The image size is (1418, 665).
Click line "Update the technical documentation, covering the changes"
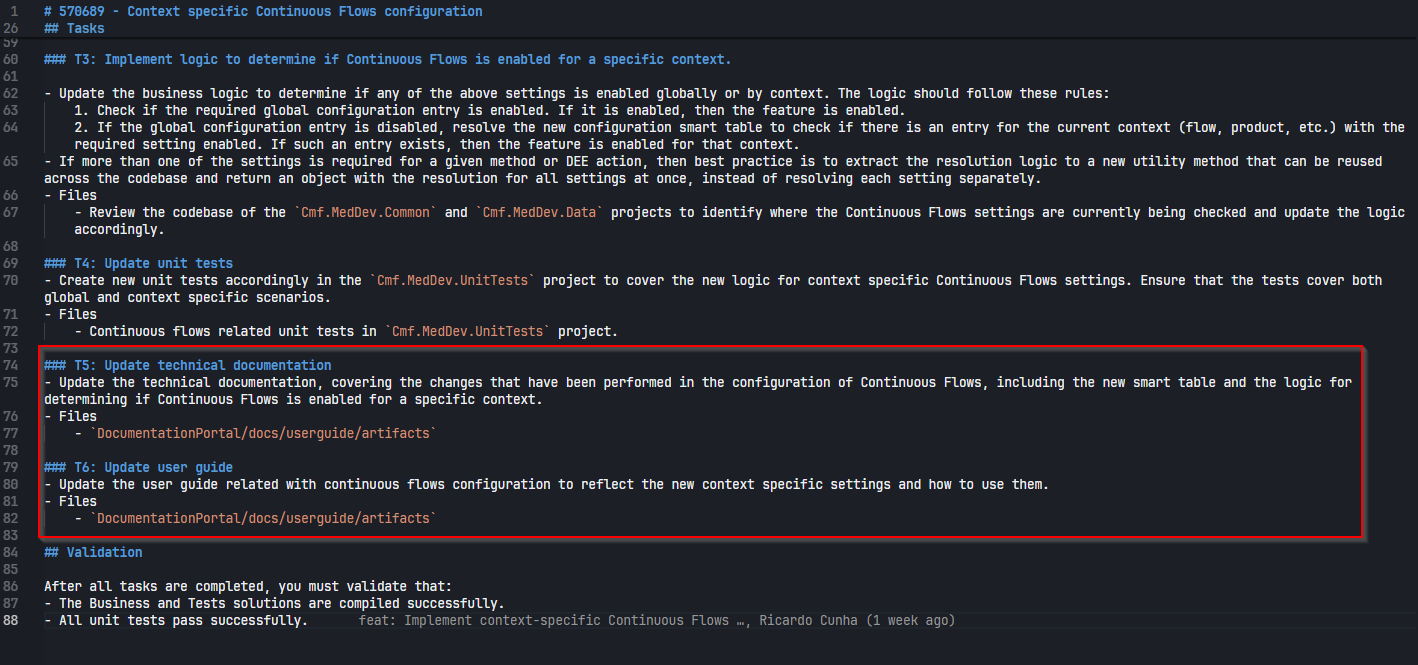pyautogui.click(x=698, y=391)
